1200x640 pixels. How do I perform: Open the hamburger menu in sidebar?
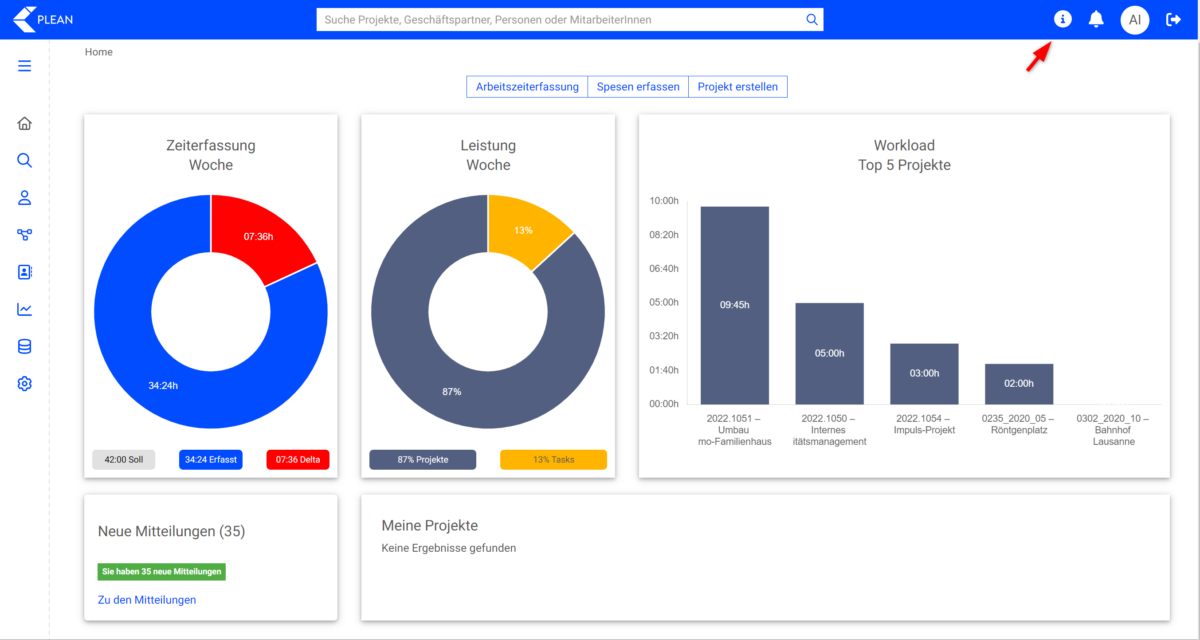25,66
